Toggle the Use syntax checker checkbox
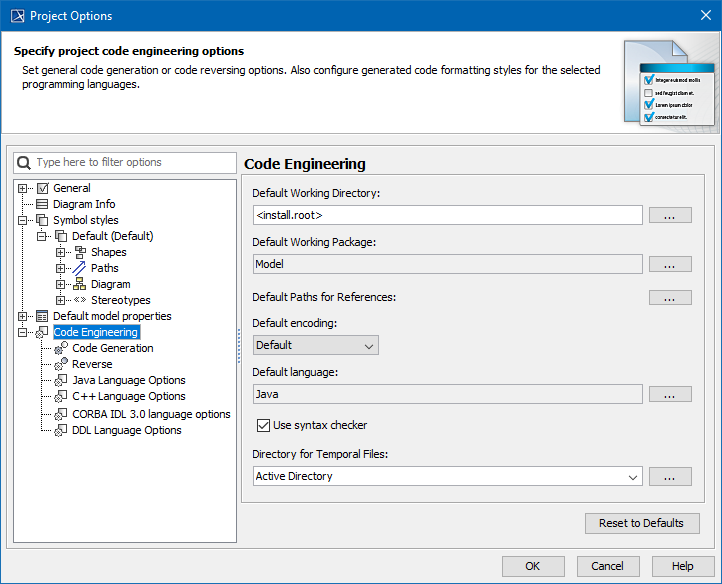This screenshot has height=584, width=722. (264, 425)
